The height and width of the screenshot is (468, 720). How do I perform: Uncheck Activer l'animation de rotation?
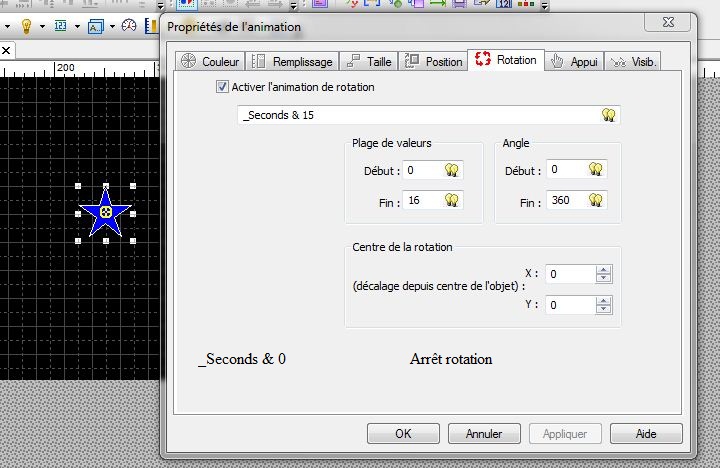[222, 88]
